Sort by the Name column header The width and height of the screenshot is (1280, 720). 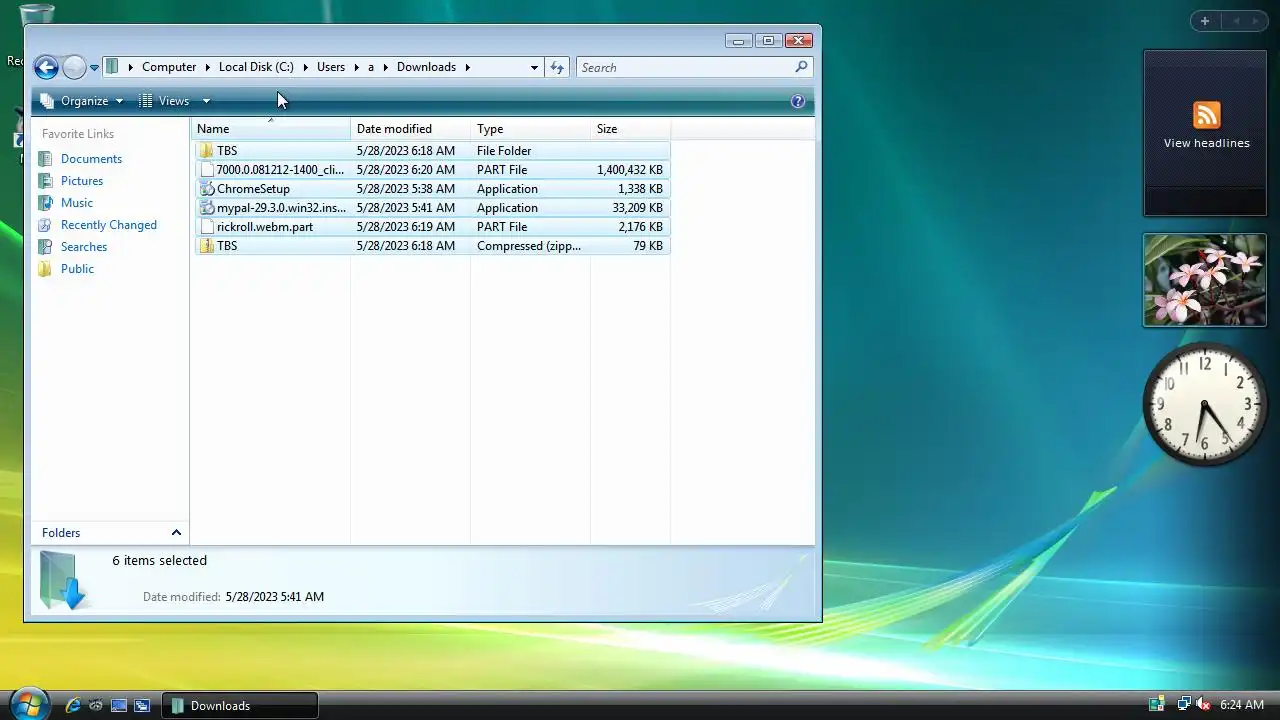[270, 129]
